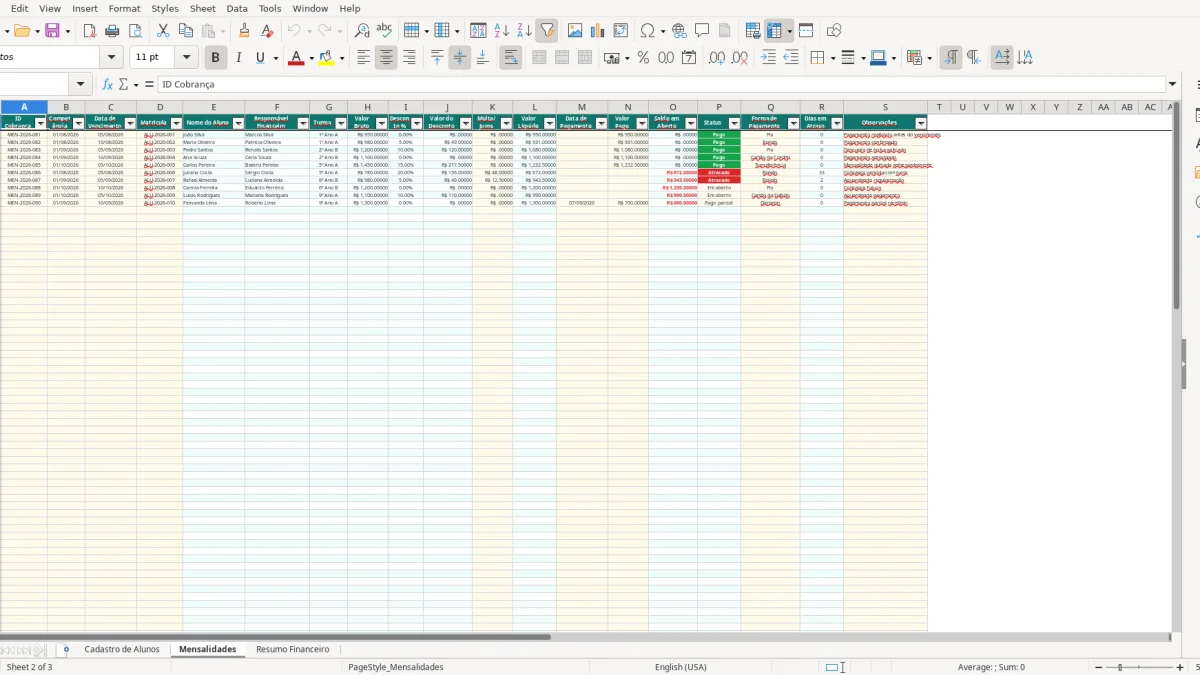1200x675 pixels.
Task: Click Insert Chart icon
Action: (598, 30)
